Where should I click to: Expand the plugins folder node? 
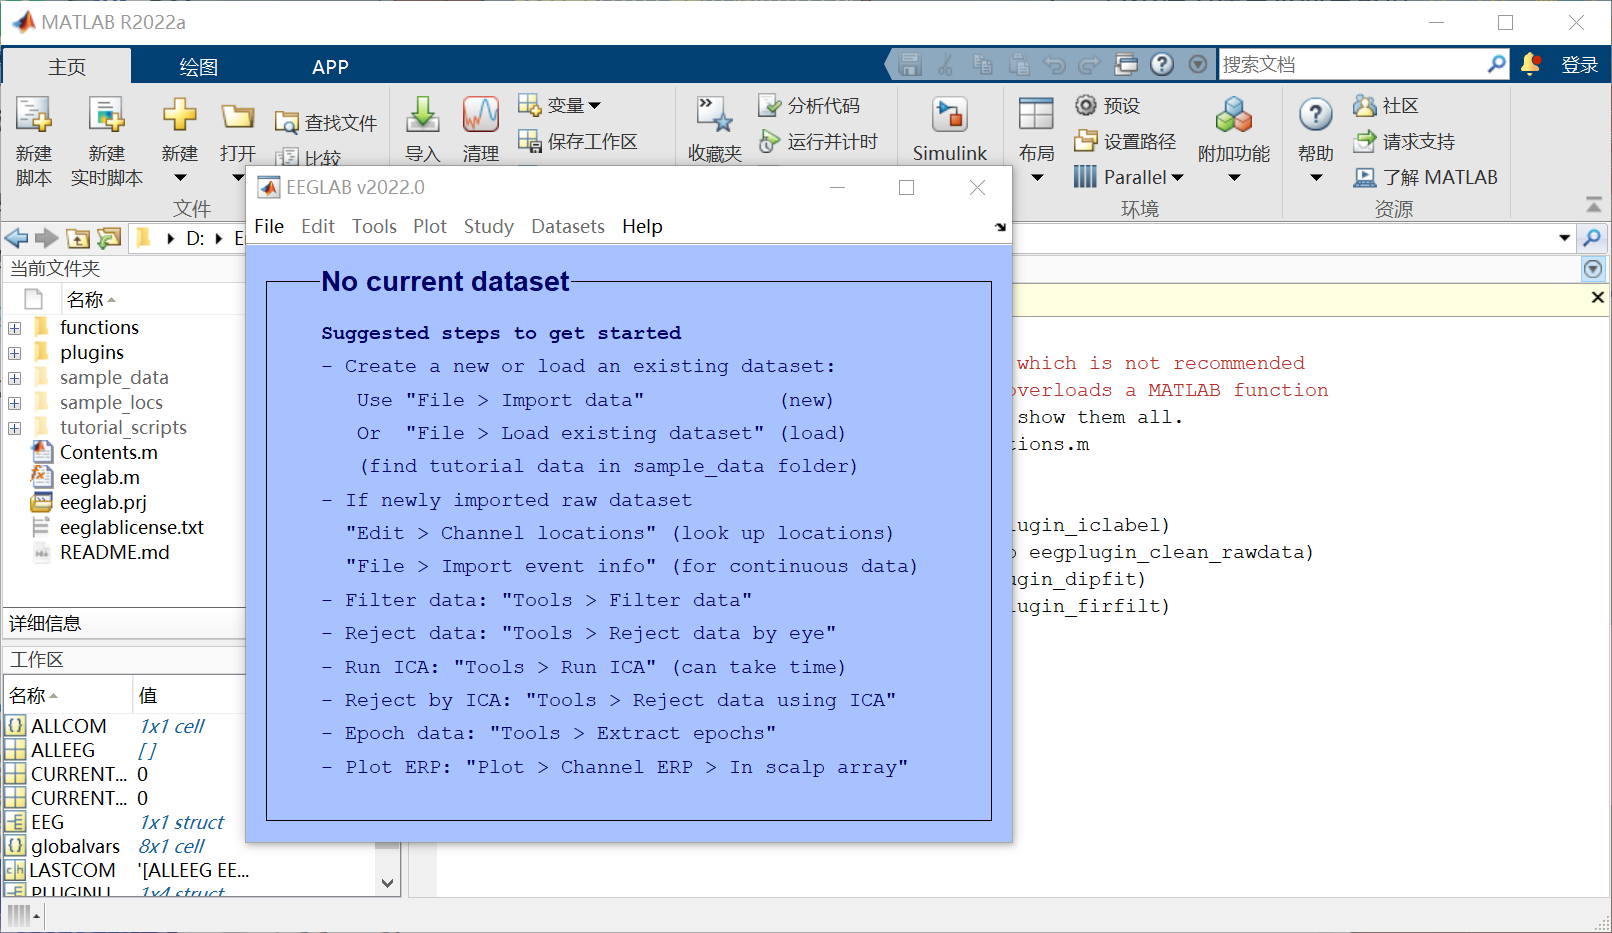[x=14, y=353]
